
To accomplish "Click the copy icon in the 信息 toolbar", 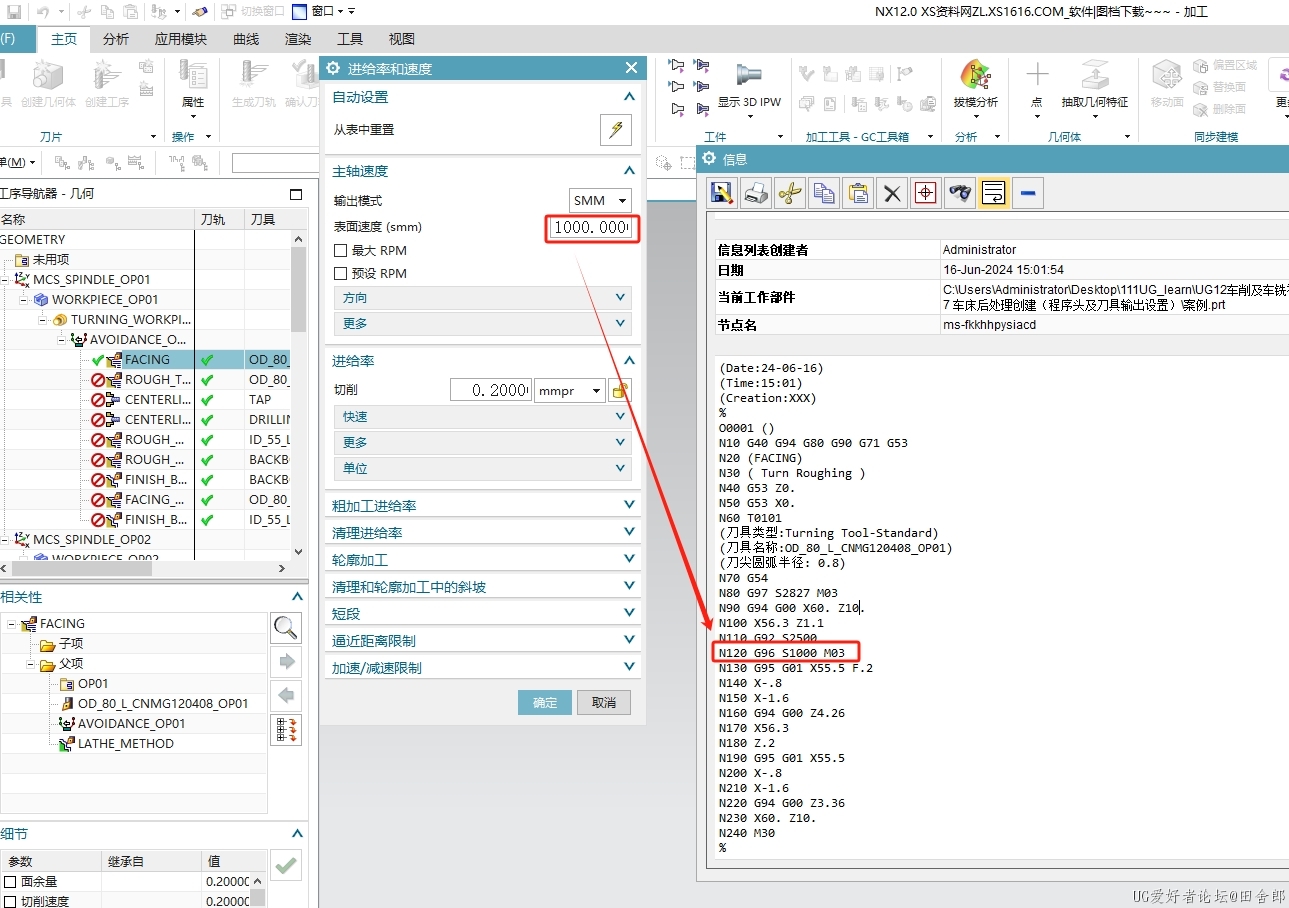I will coord(824,193).
